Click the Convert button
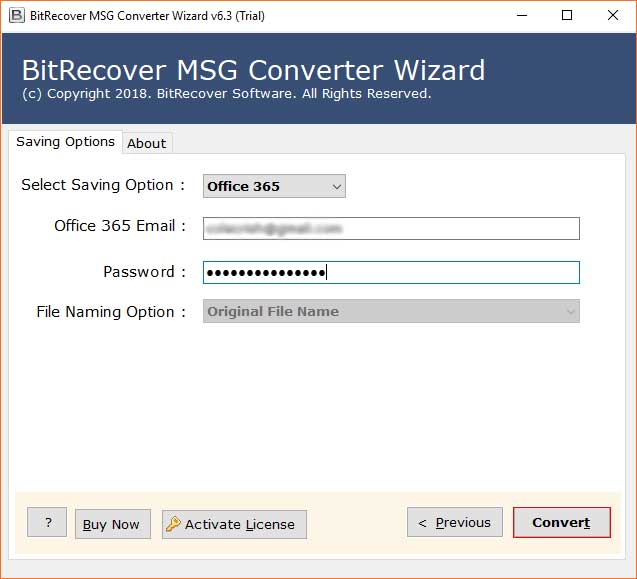 tap(561, 523)
